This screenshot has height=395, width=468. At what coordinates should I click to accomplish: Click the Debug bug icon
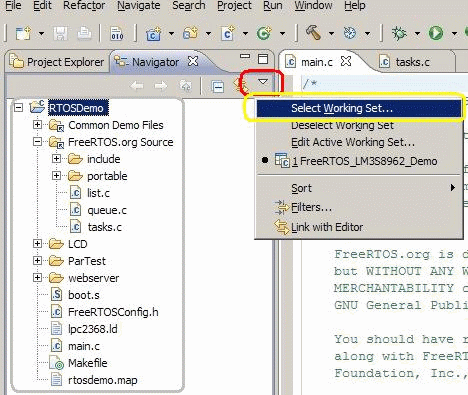point(399,33)
